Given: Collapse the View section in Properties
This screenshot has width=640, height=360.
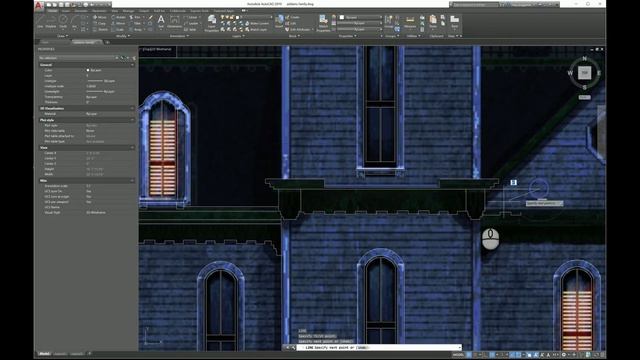Looking at the screenshot, I should click(132, 148).
